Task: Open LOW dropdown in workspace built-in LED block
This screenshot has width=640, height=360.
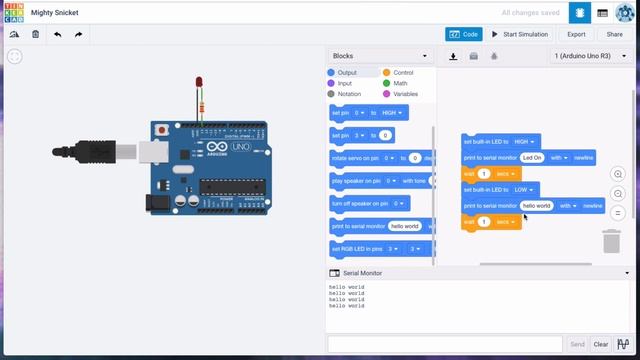Action: 524,190
